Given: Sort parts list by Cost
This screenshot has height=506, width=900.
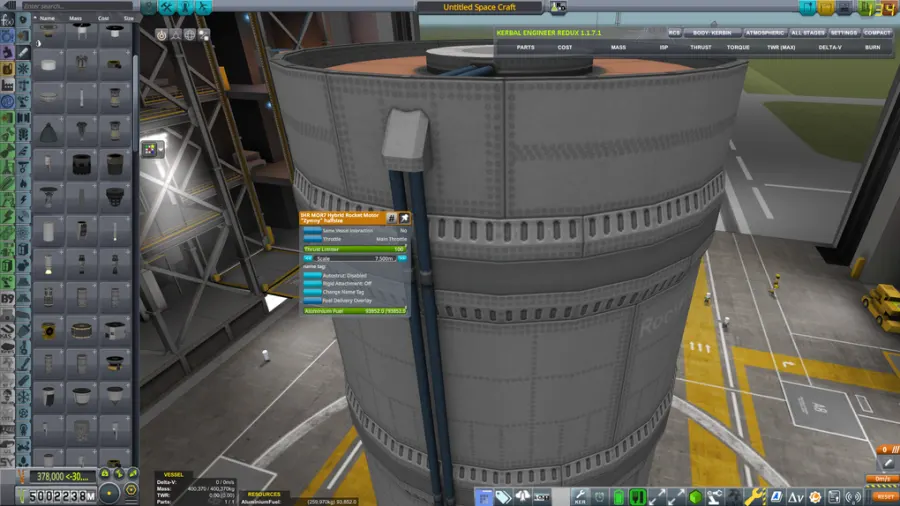Looking at the screenshot, I should pyautogui.click(x=103, y=18).
